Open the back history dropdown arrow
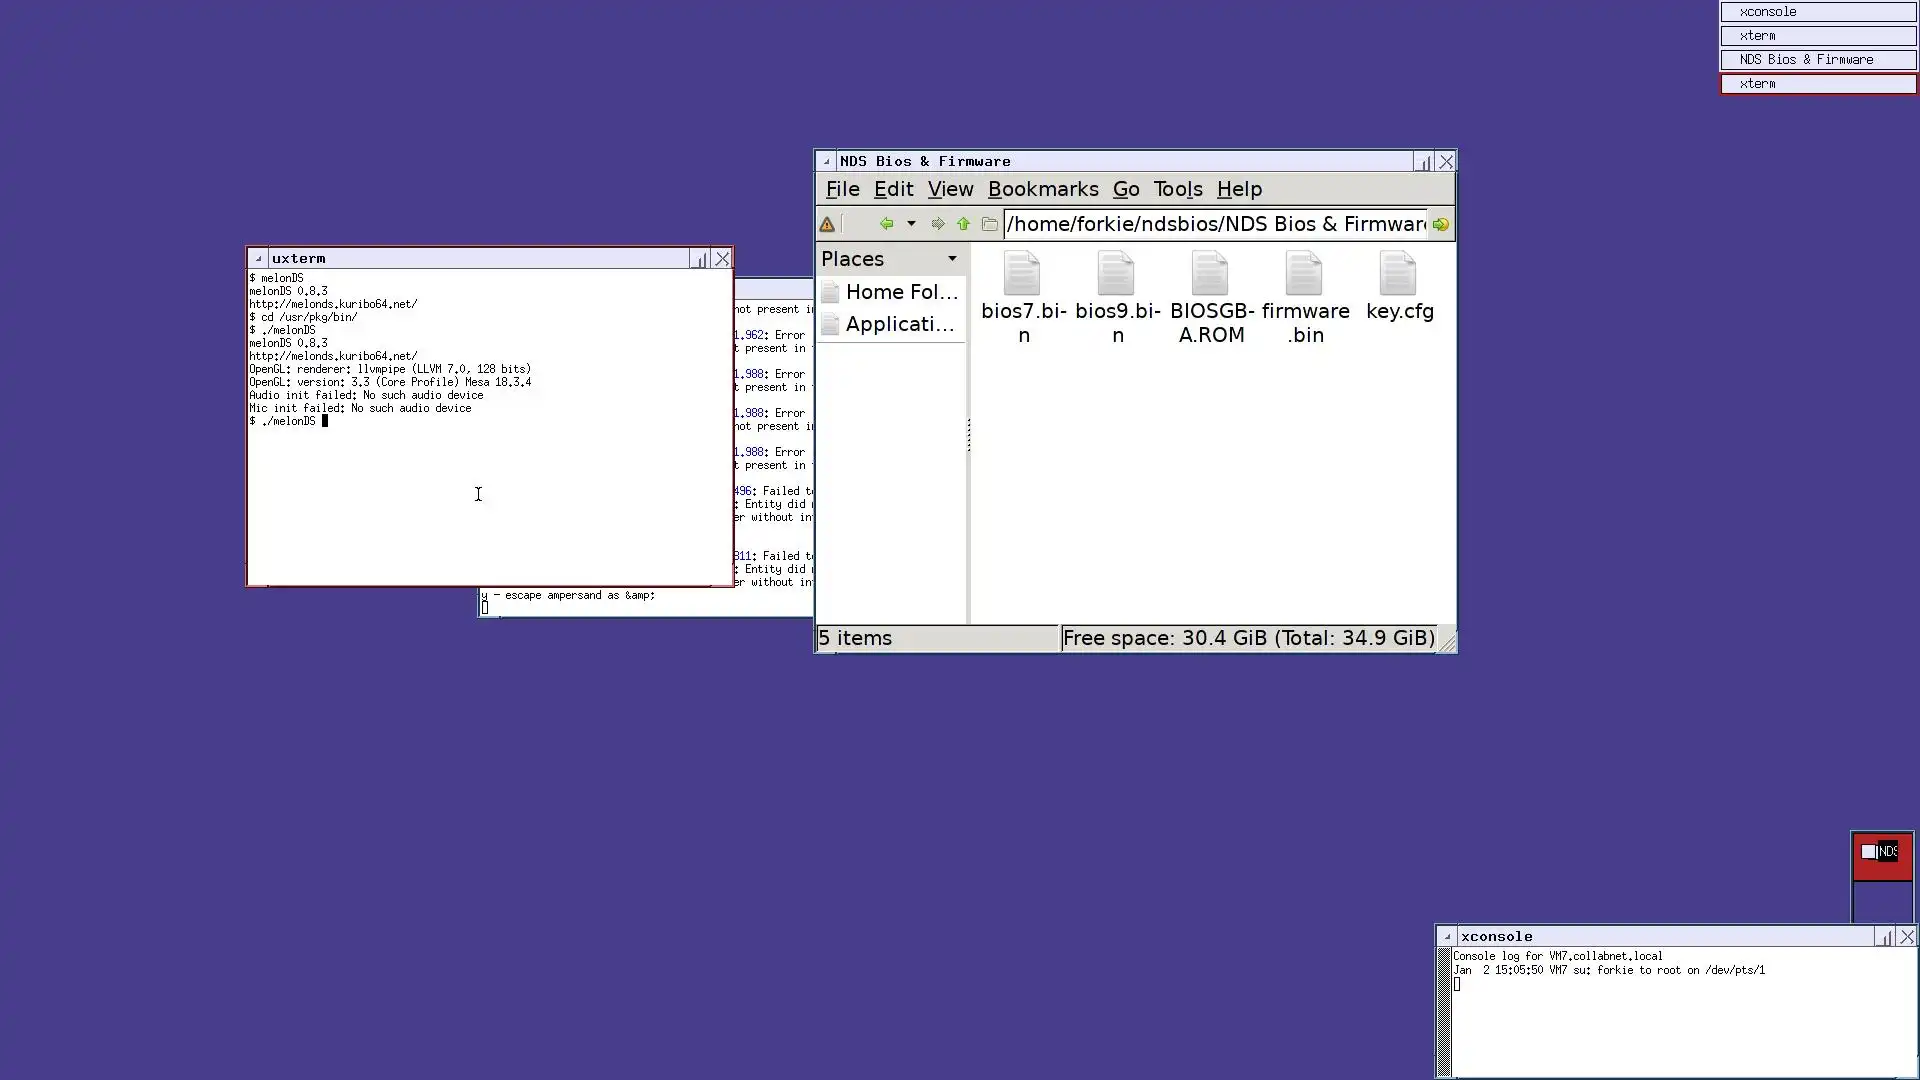The height and width of the screenshot is (1080, 1920). tap(911, 224)
